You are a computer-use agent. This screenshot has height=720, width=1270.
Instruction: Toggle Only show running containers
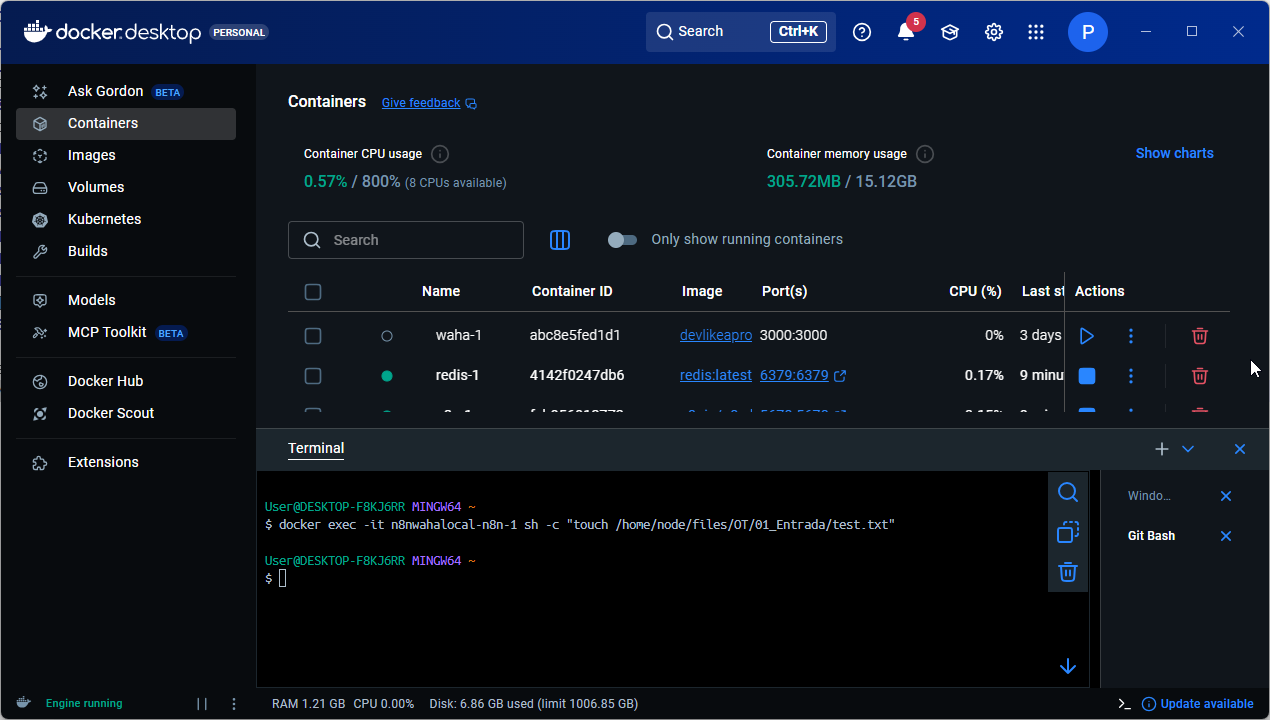pos(622,240)
